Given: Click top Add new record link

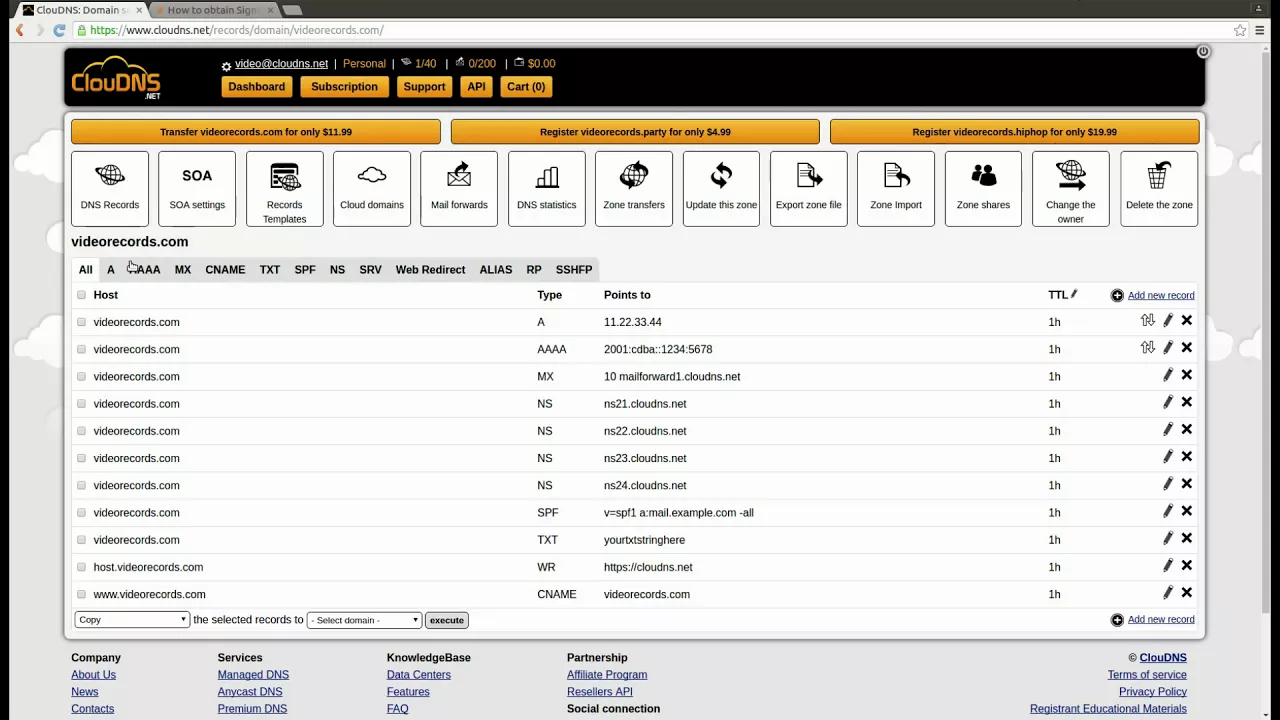Looking at the screenshot, I should coord(1161,295).
